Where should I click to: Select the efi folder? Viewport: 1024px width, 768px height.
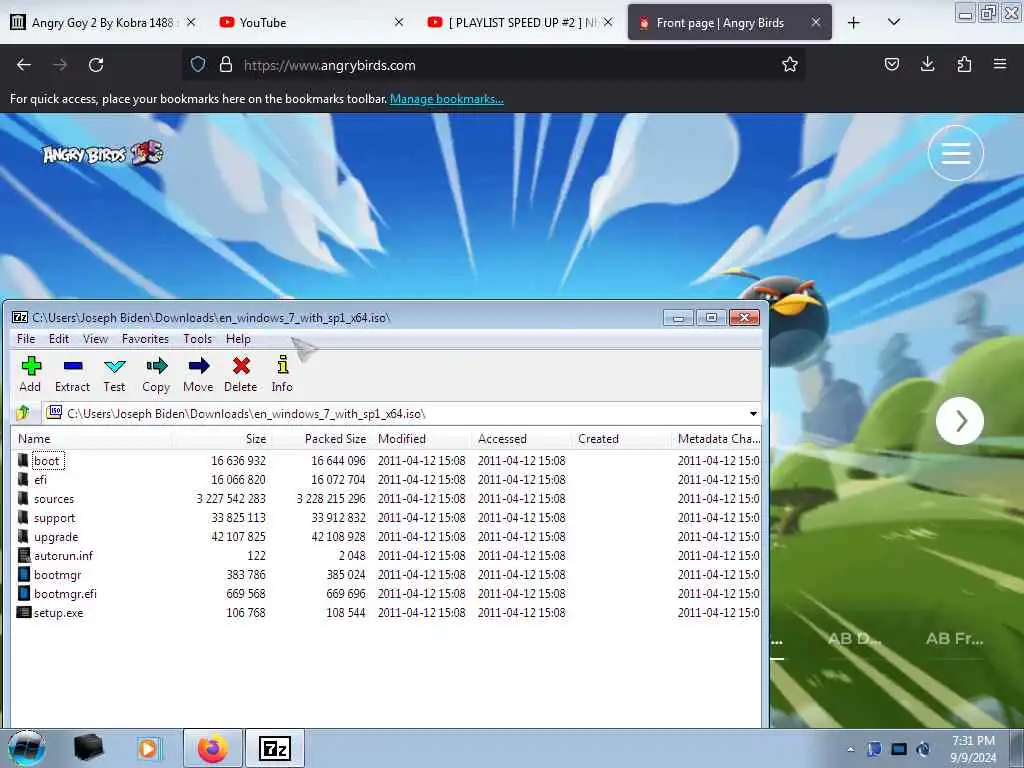click(x=40, y=479)
